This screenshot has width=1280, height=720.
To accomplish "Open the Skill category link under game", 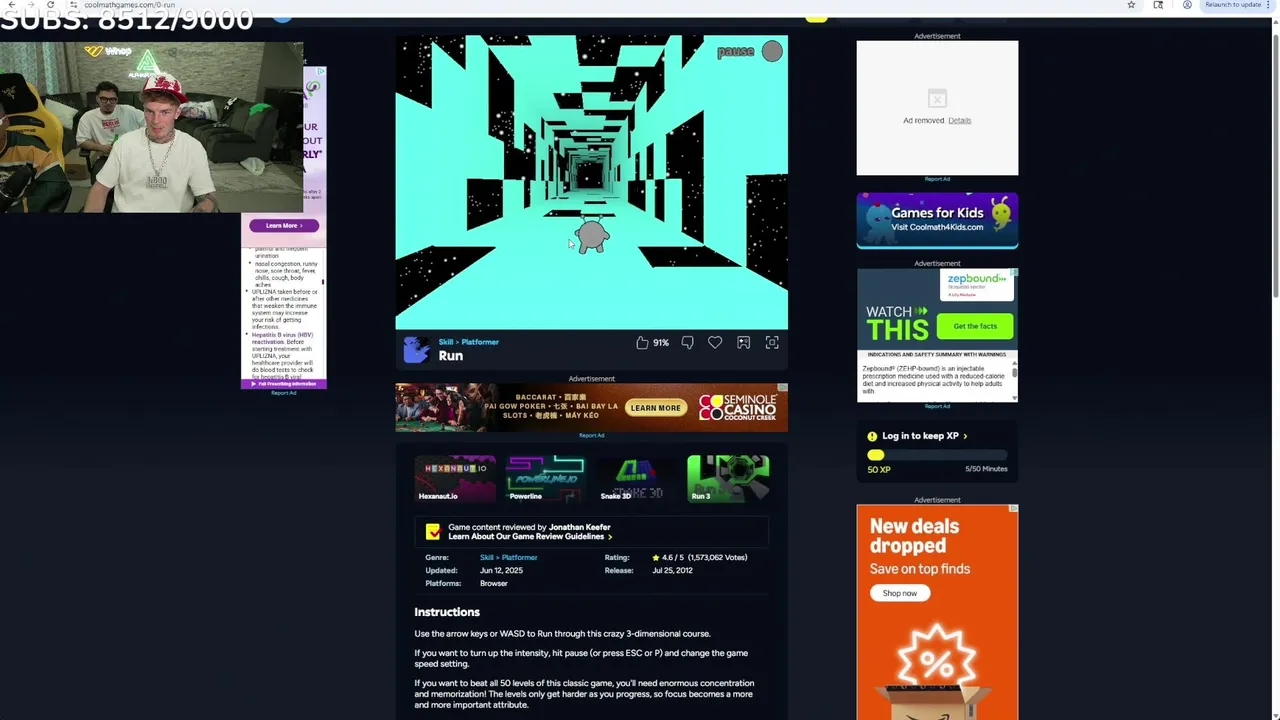I will point(446,342).
